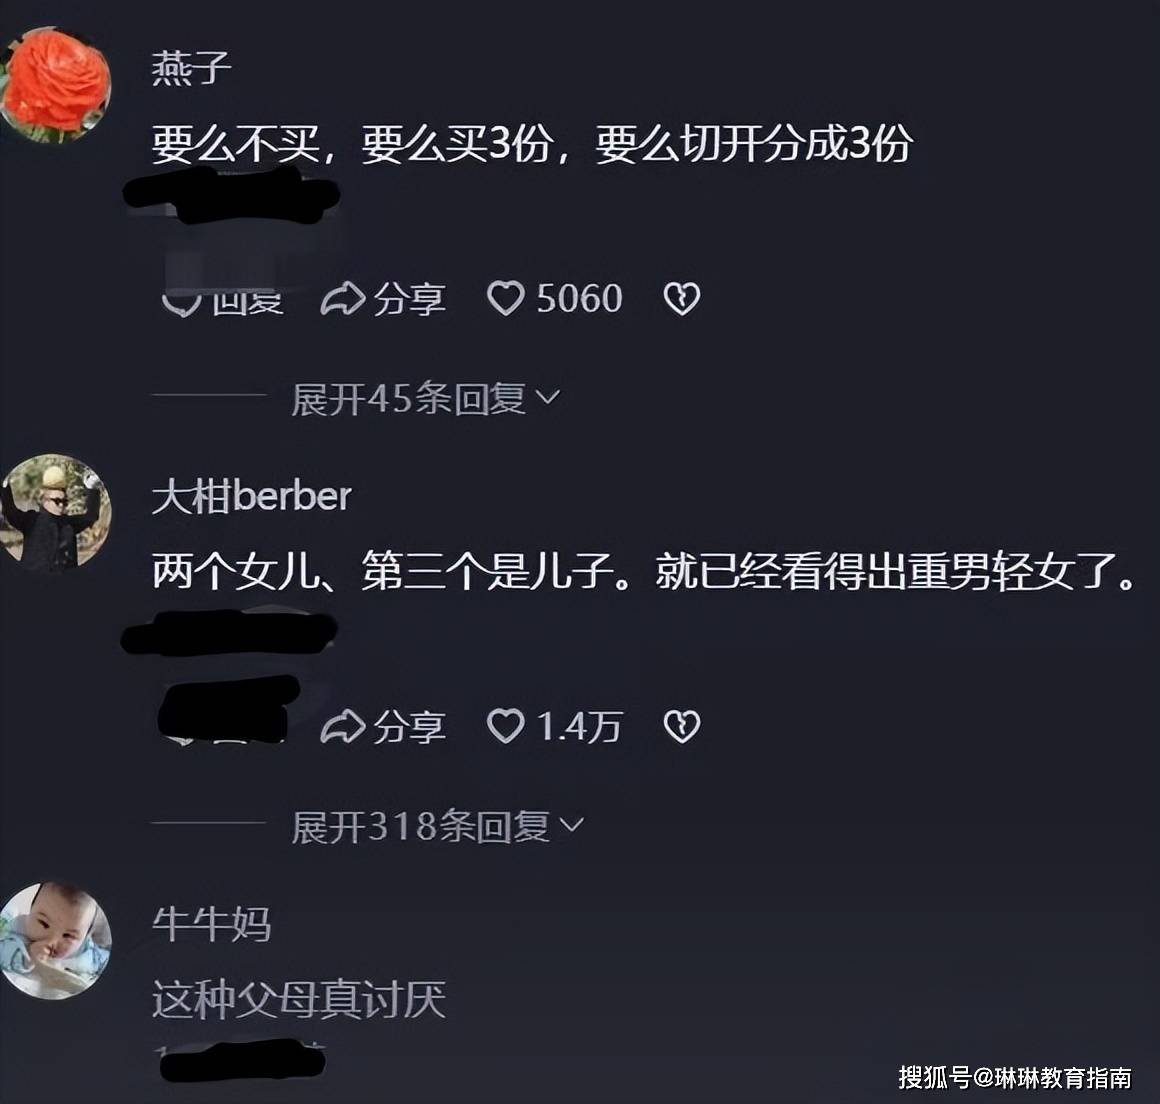Dislike 燕子's comment via broken heart
Screen dimensions: 1160x1104
pyautogui.click(x=681, y=299)
